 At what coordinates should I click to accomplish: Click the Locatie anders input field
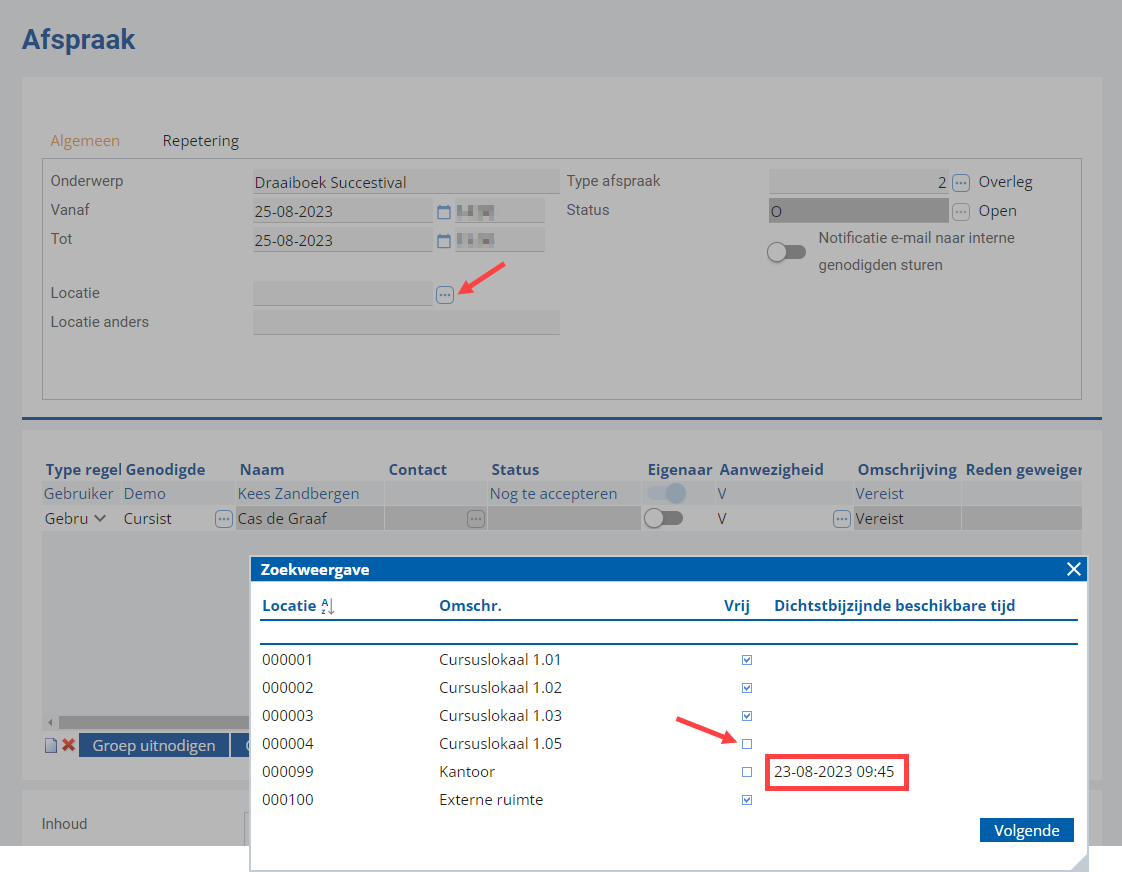(406, 322)
